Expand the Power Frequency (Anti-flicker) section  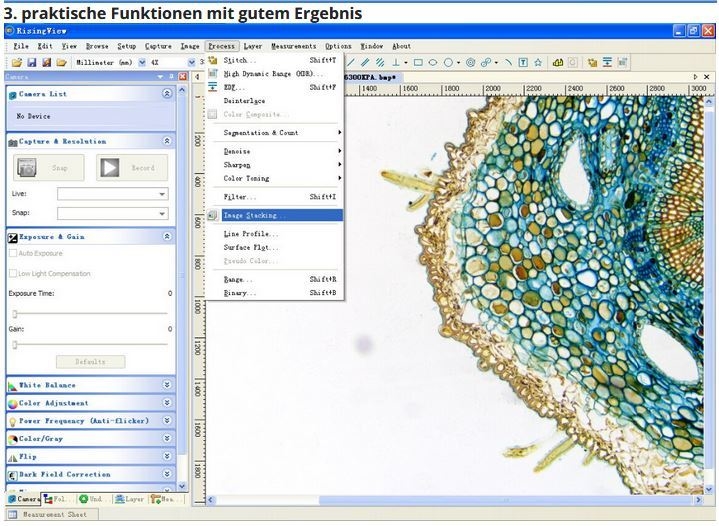[x=167, y=421]
